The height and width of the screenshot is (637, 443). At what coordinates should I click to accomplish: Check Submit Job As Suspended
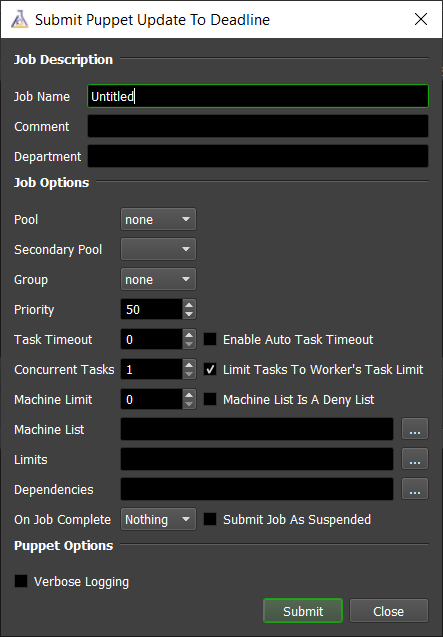coord(210,519)
